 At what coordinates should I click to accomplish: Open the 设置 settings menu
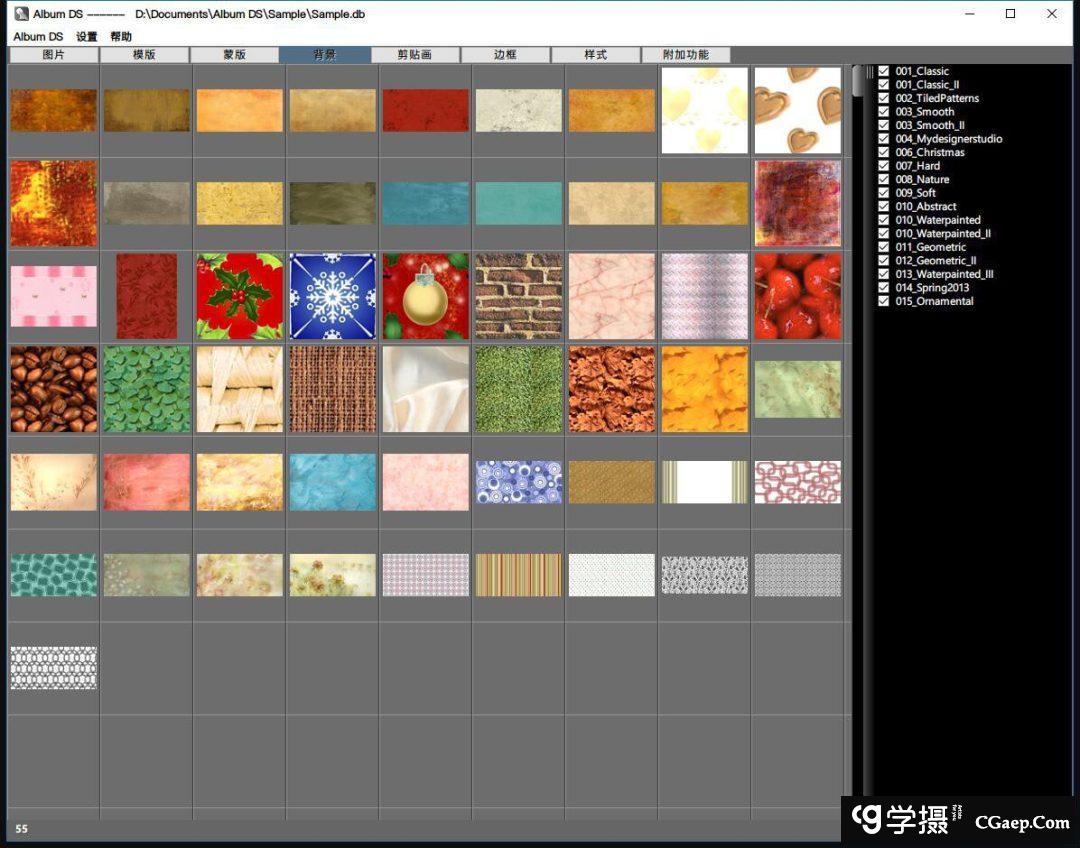tap(87, 37)
